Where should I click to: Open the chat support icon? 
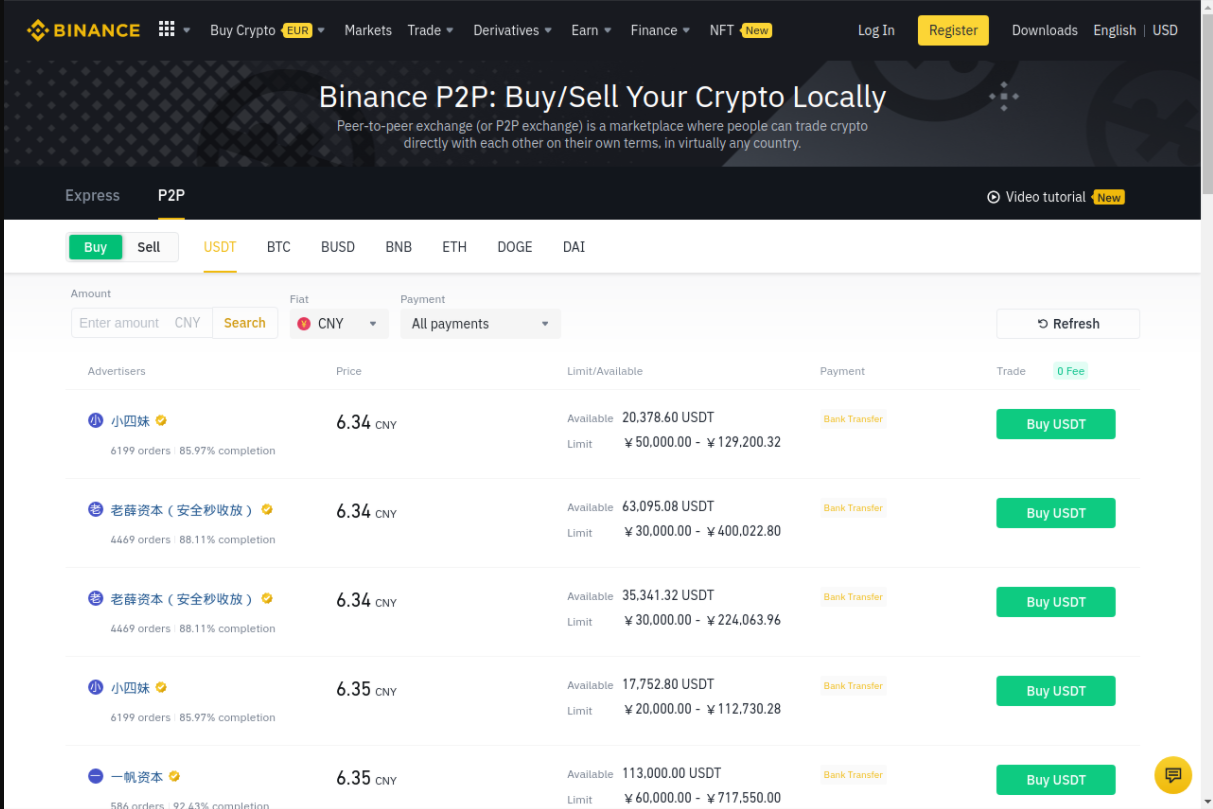click(x=1173, y=775)
